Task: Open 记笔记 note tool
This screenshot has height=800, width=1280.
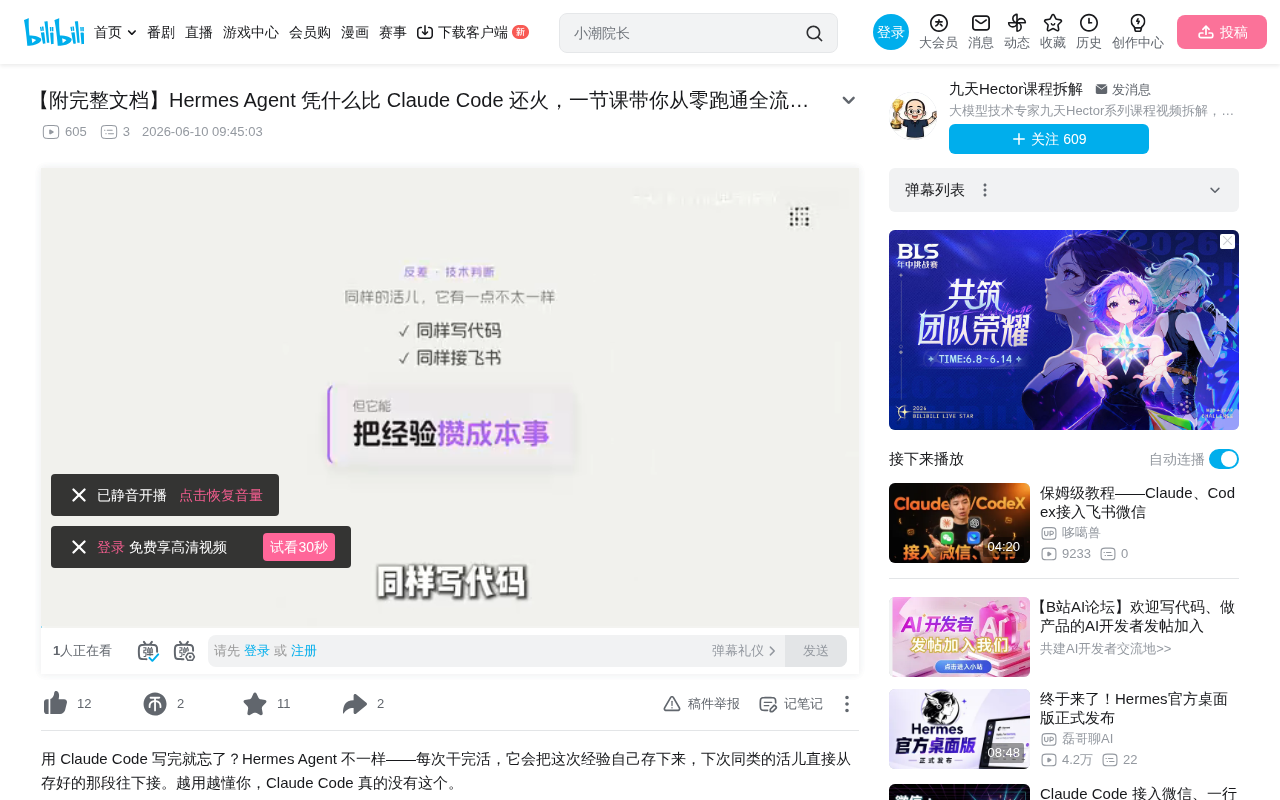Action: (x=791, y=704)
